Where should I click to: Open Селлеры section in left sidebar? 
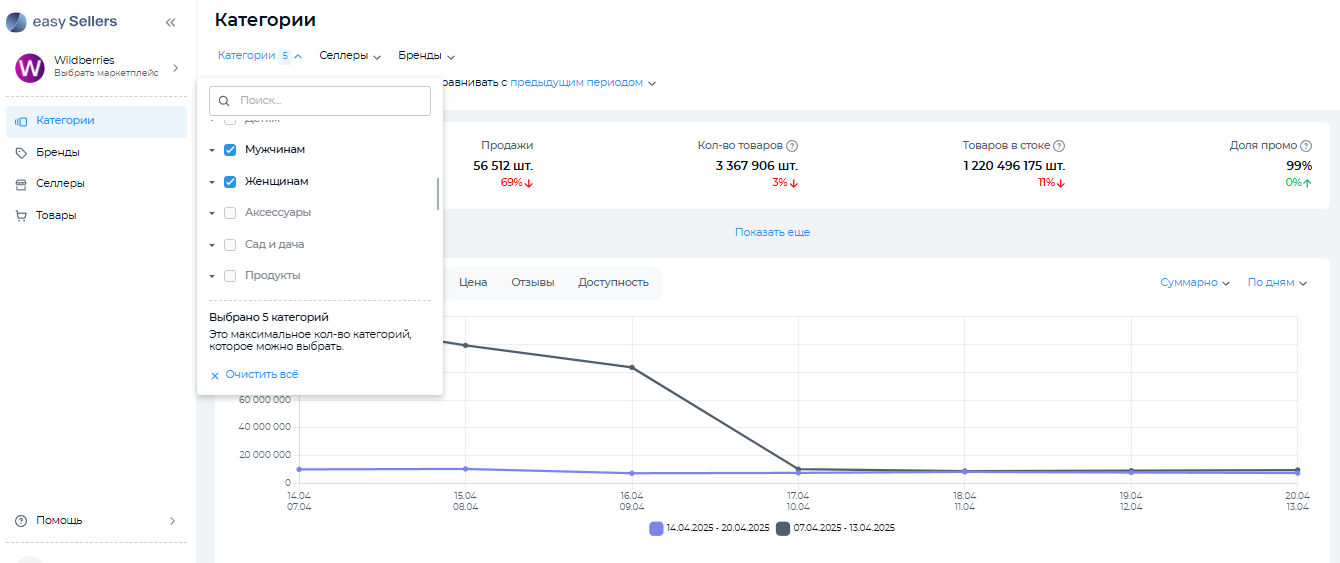coord(60,184)
